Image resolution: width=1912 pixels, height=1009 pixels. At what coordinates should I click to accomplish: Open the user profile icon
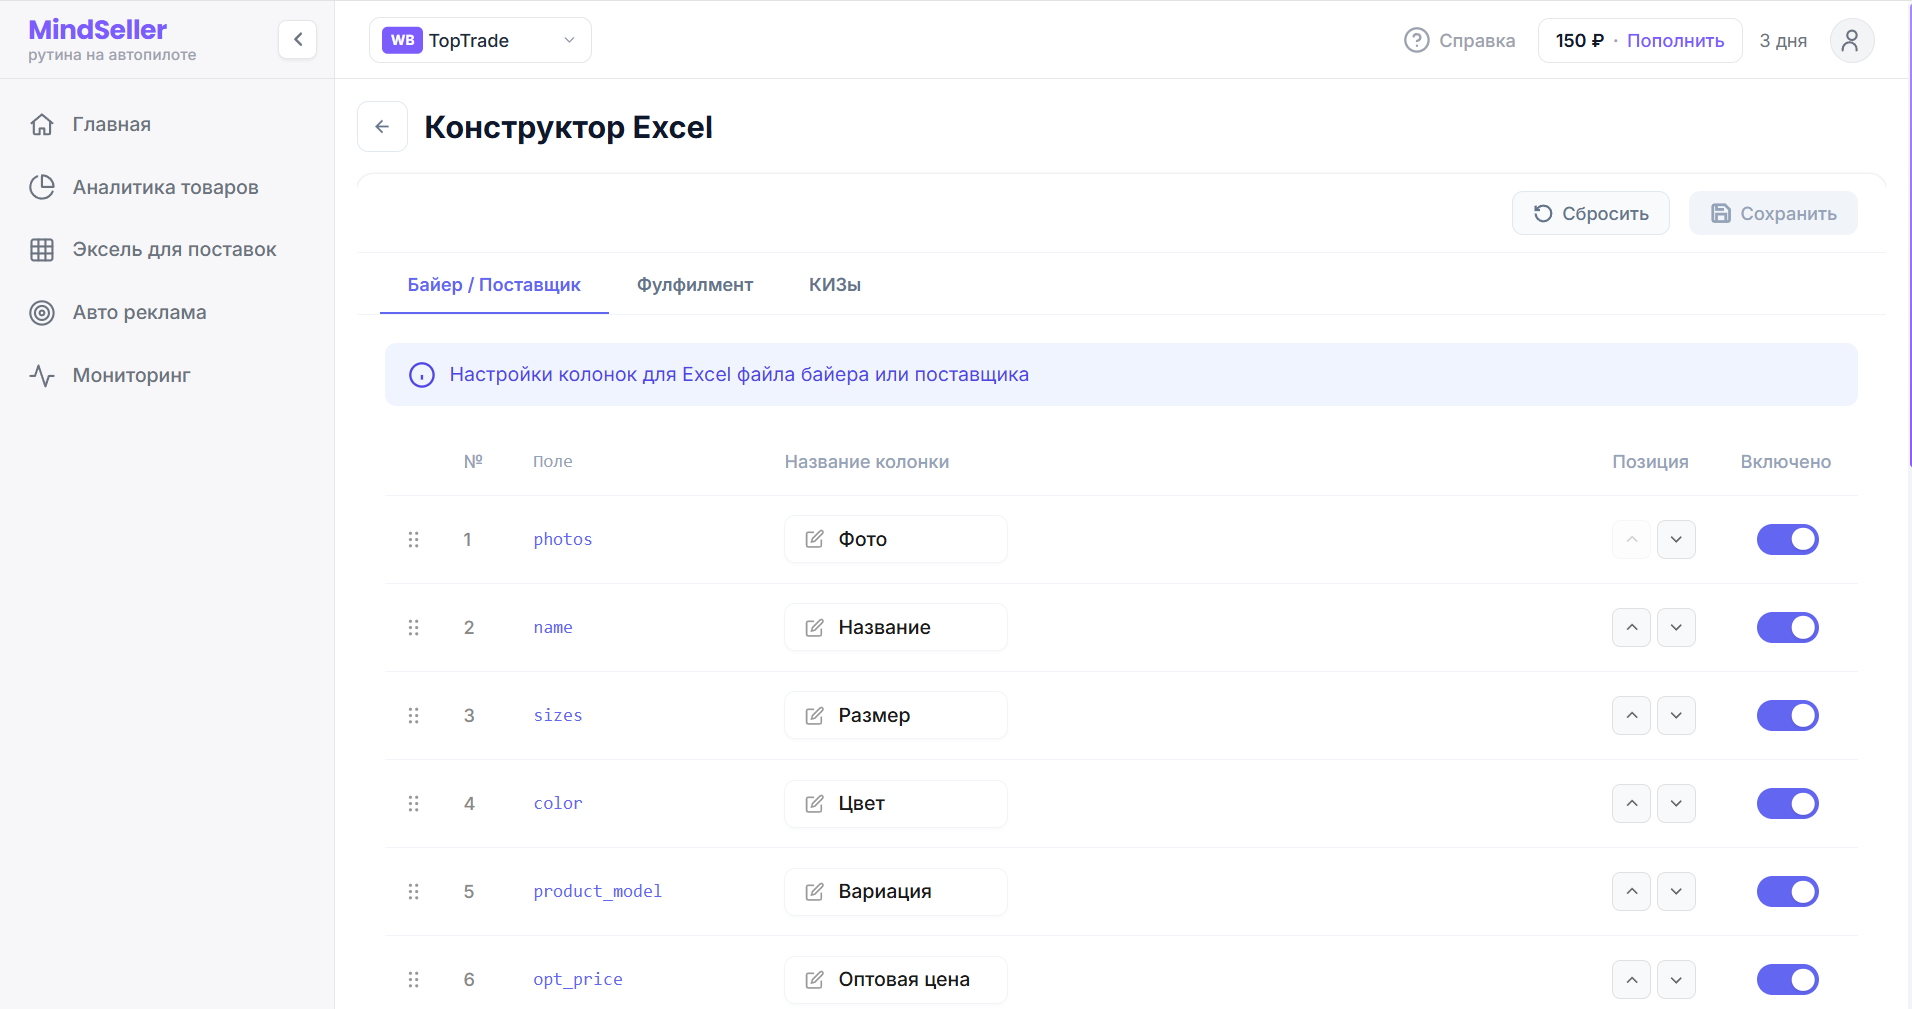(1851, 40)
